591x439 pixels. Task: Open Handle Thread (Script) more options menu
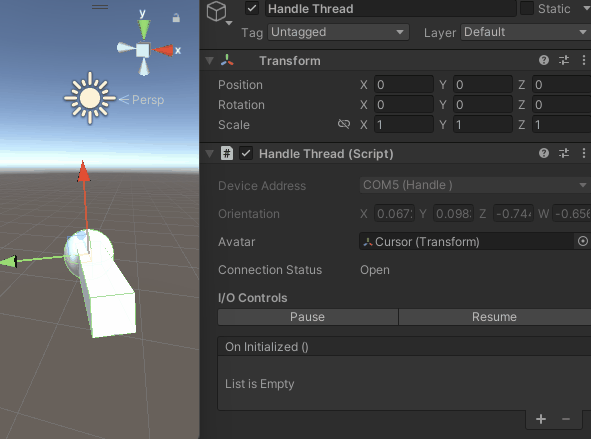click(583, 153)
